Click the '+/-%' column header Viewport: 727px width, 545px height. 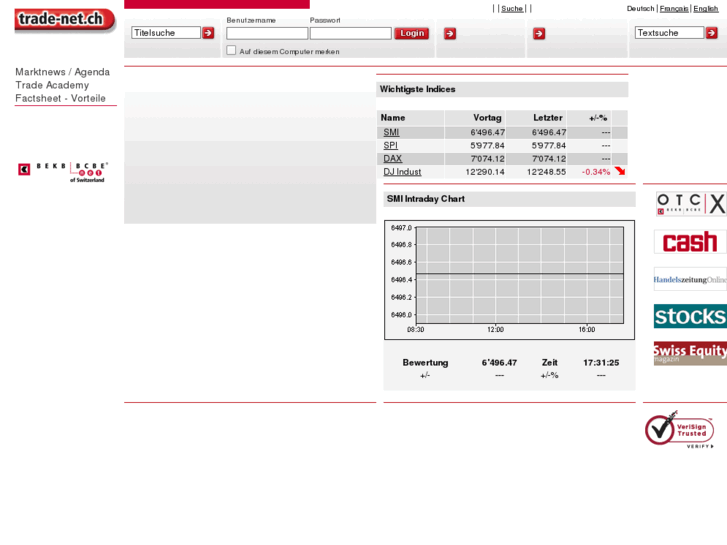point(598,118)
